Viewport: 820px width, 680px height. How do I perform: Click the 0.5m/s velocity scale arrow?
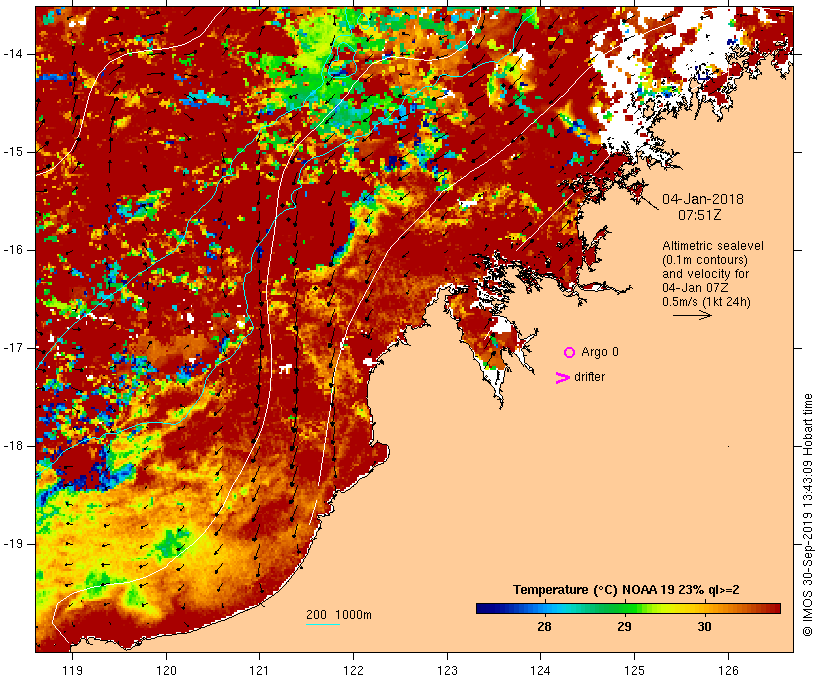tap(692, 315)
